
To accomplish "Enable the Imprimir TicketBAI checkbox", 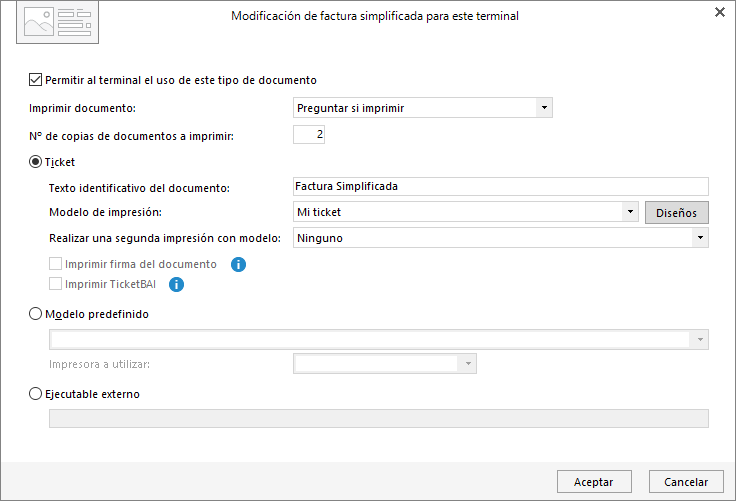I will point(55,284).
